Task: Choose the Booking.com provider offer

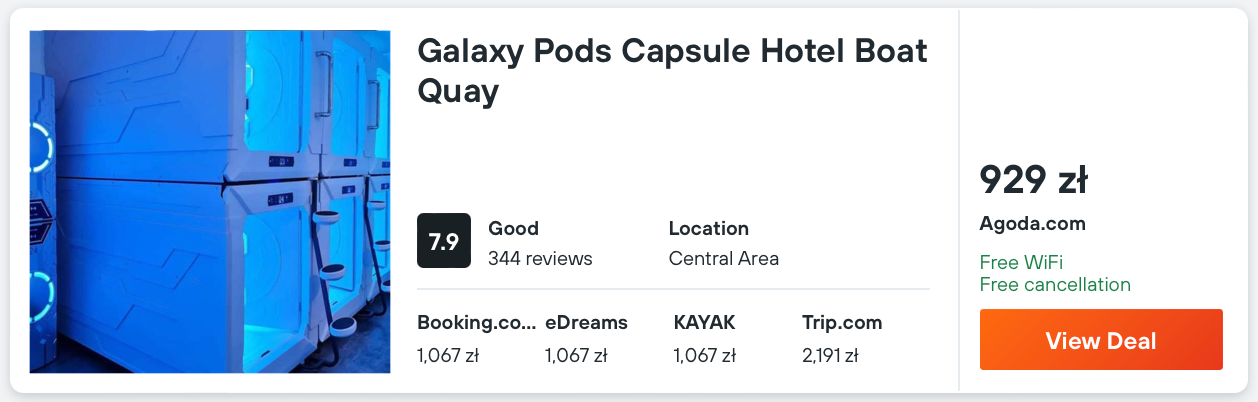Action: point(475,323)
